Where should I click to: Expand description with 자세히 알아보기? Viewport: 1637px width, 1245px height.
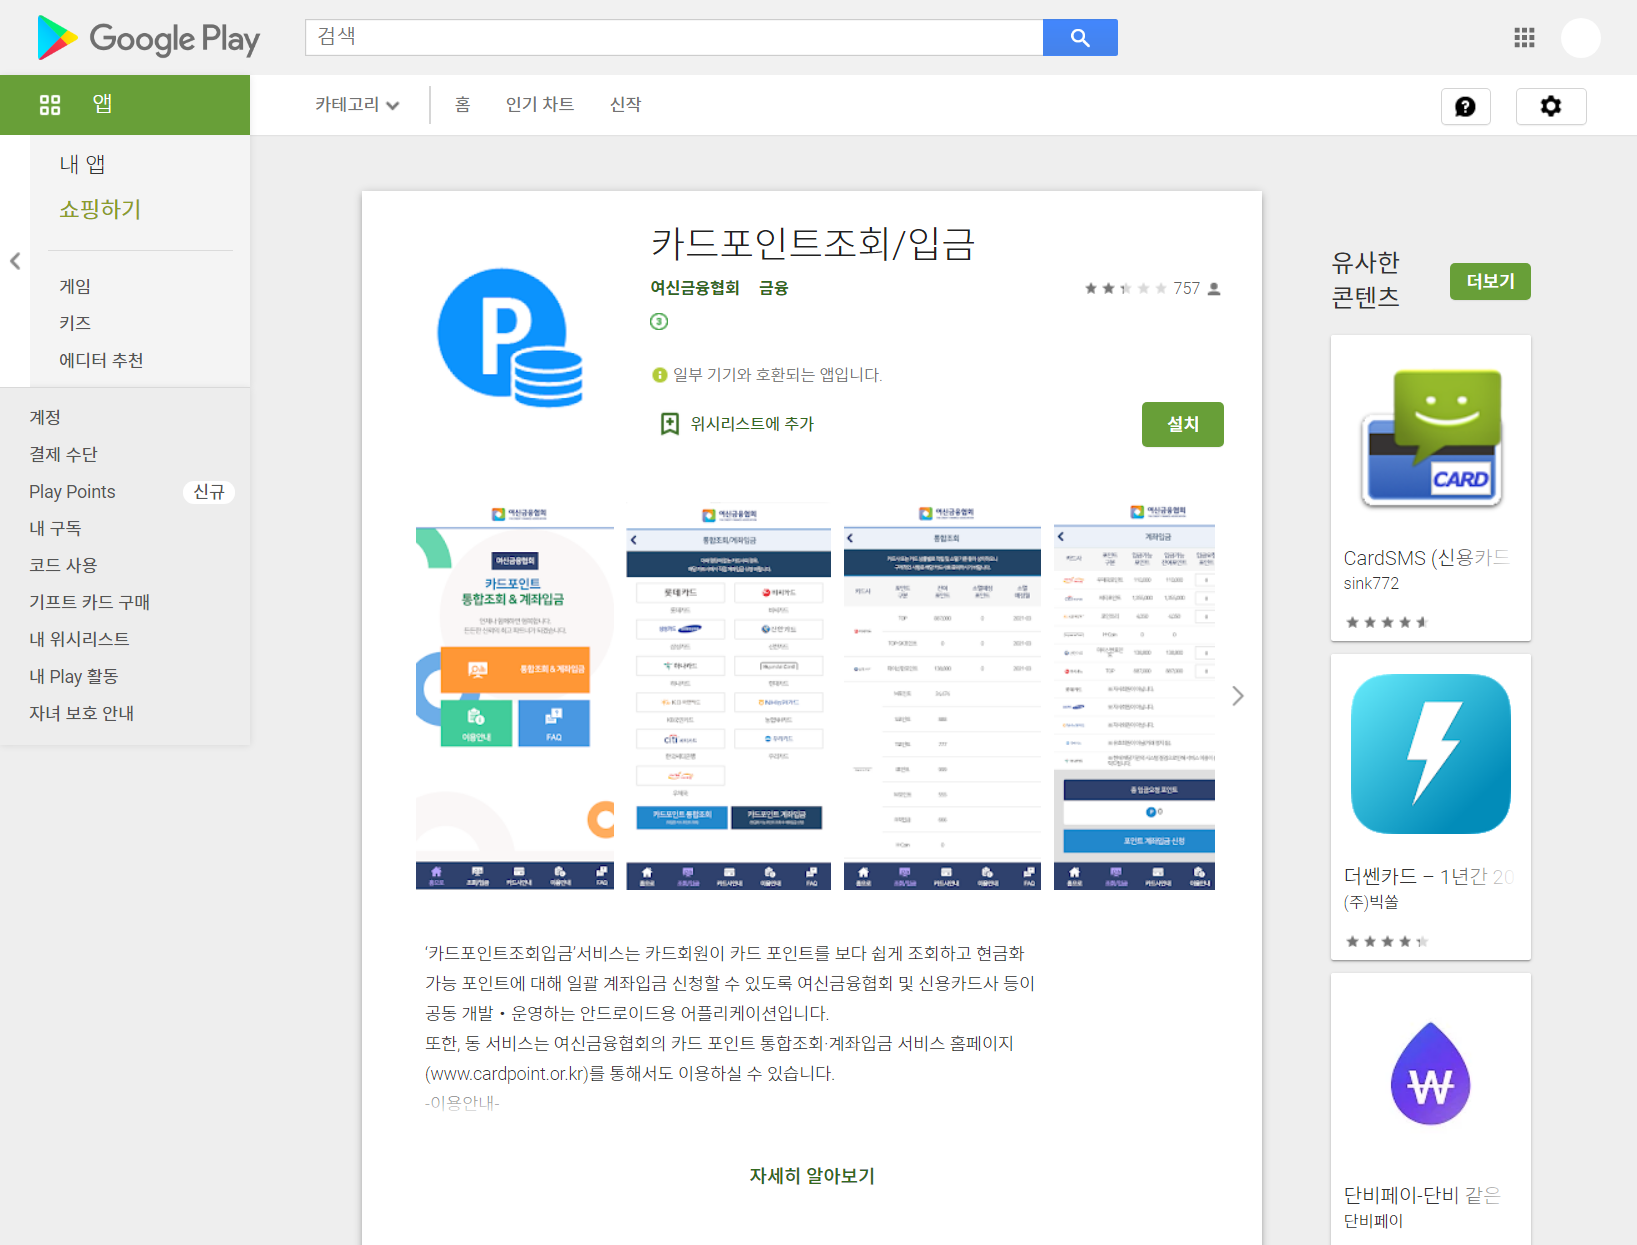click(x=812, y=1176)
